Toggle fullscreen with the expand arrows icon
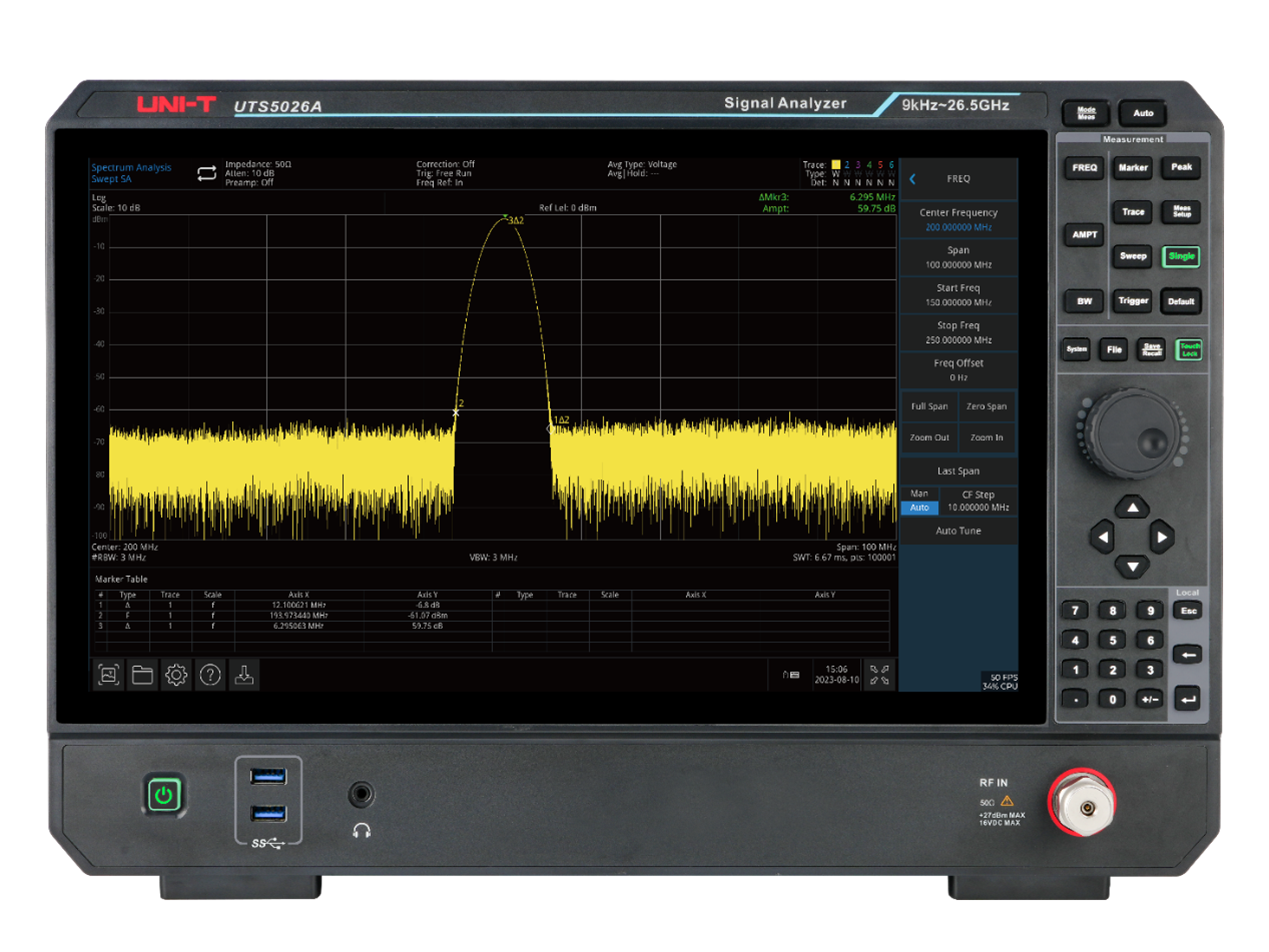The image size is (1269, 952). (880, 675)
